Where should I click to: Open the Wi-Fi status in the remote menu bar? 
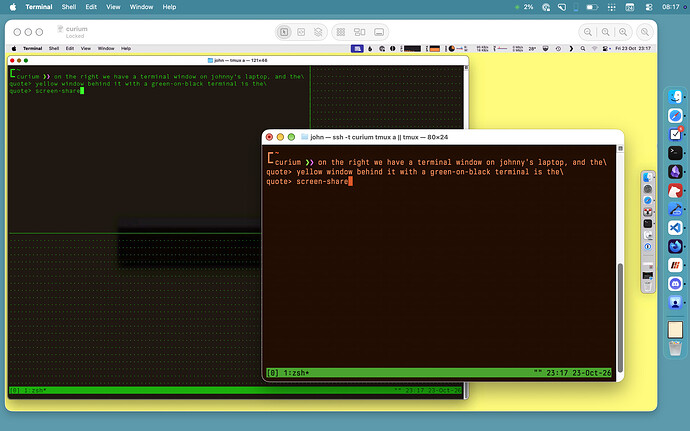[595, 48]
